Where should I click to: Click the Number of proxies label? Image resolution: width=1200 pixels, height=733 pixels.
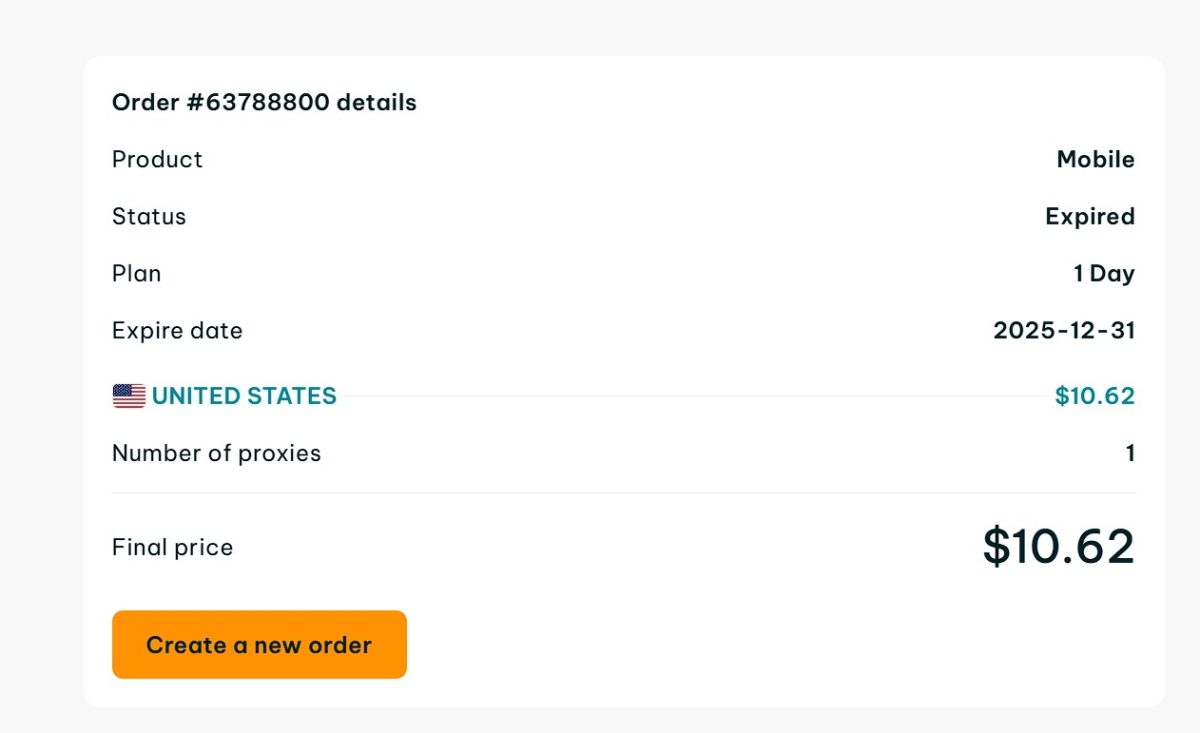pyautogui.click(x=216, y=453)
